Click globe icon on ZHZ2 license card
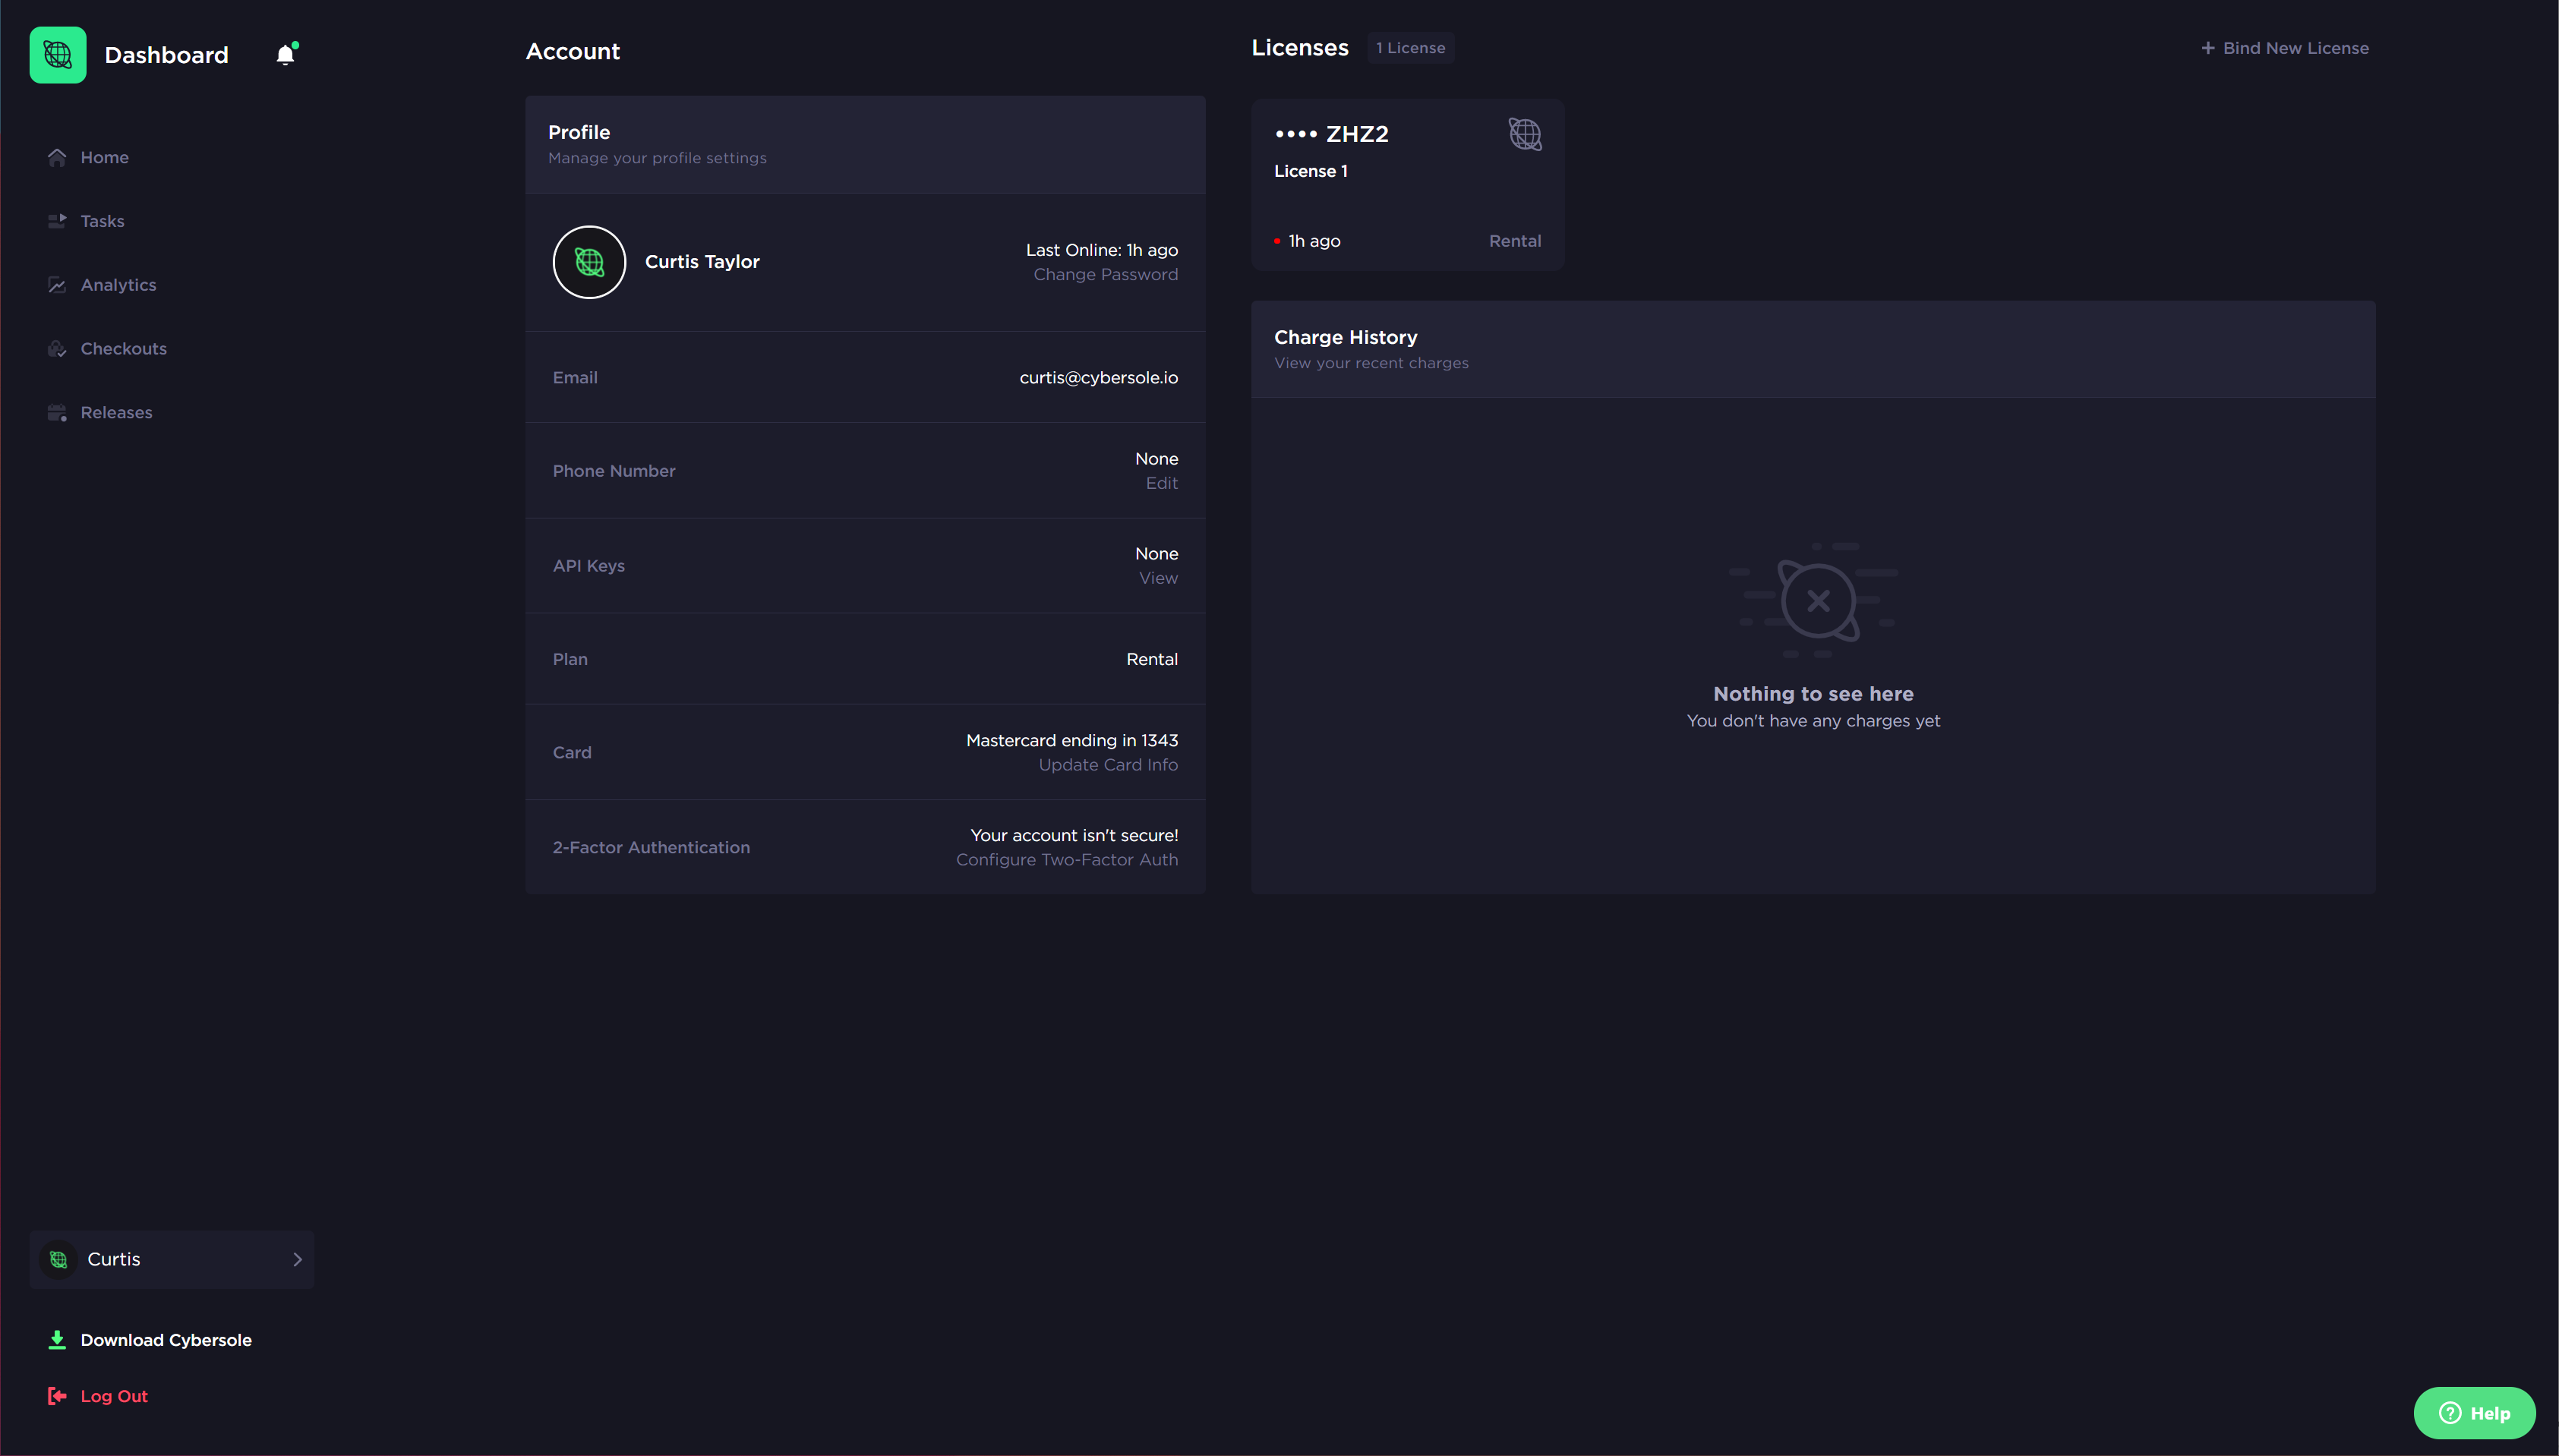 [x=1525, y=134]
